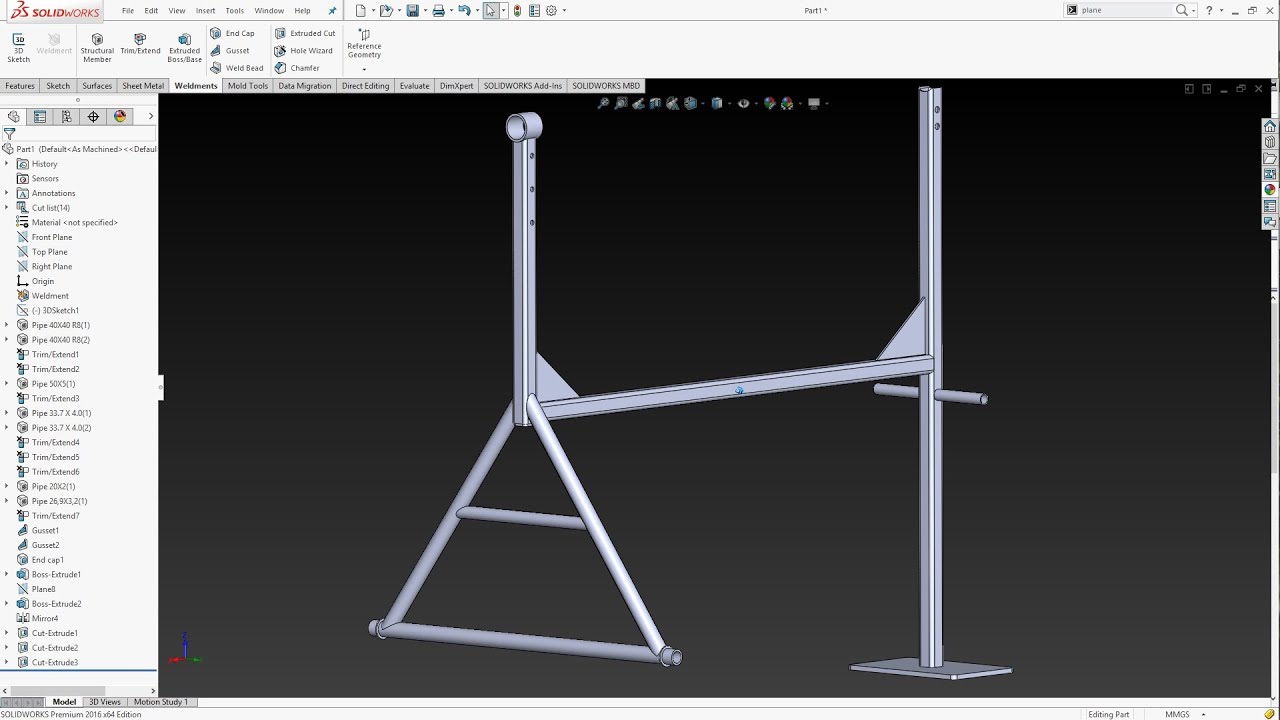Switch to the Sheet Metal tab

pos(143,86)
